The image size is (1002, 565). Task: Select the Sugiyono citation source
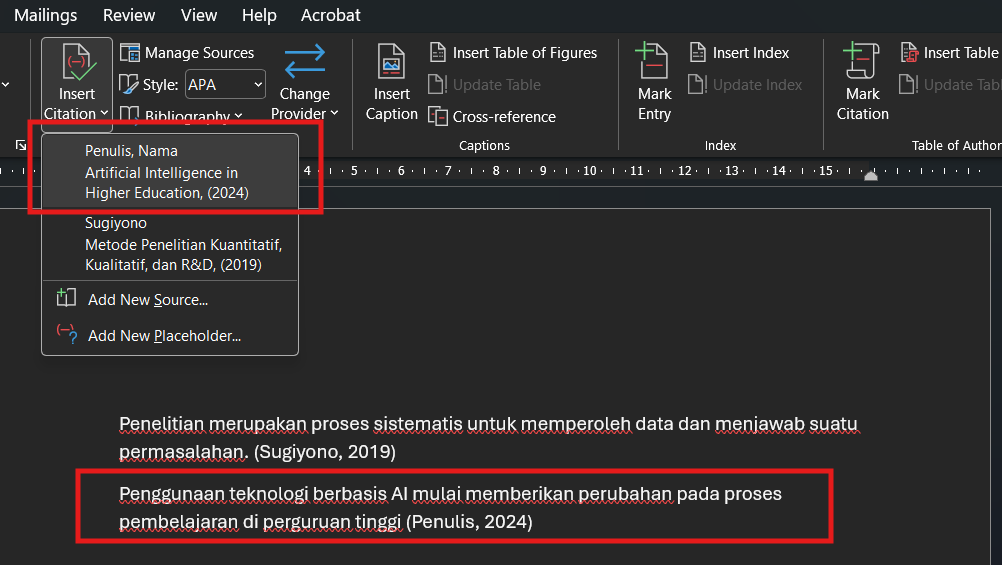(170, 244)
